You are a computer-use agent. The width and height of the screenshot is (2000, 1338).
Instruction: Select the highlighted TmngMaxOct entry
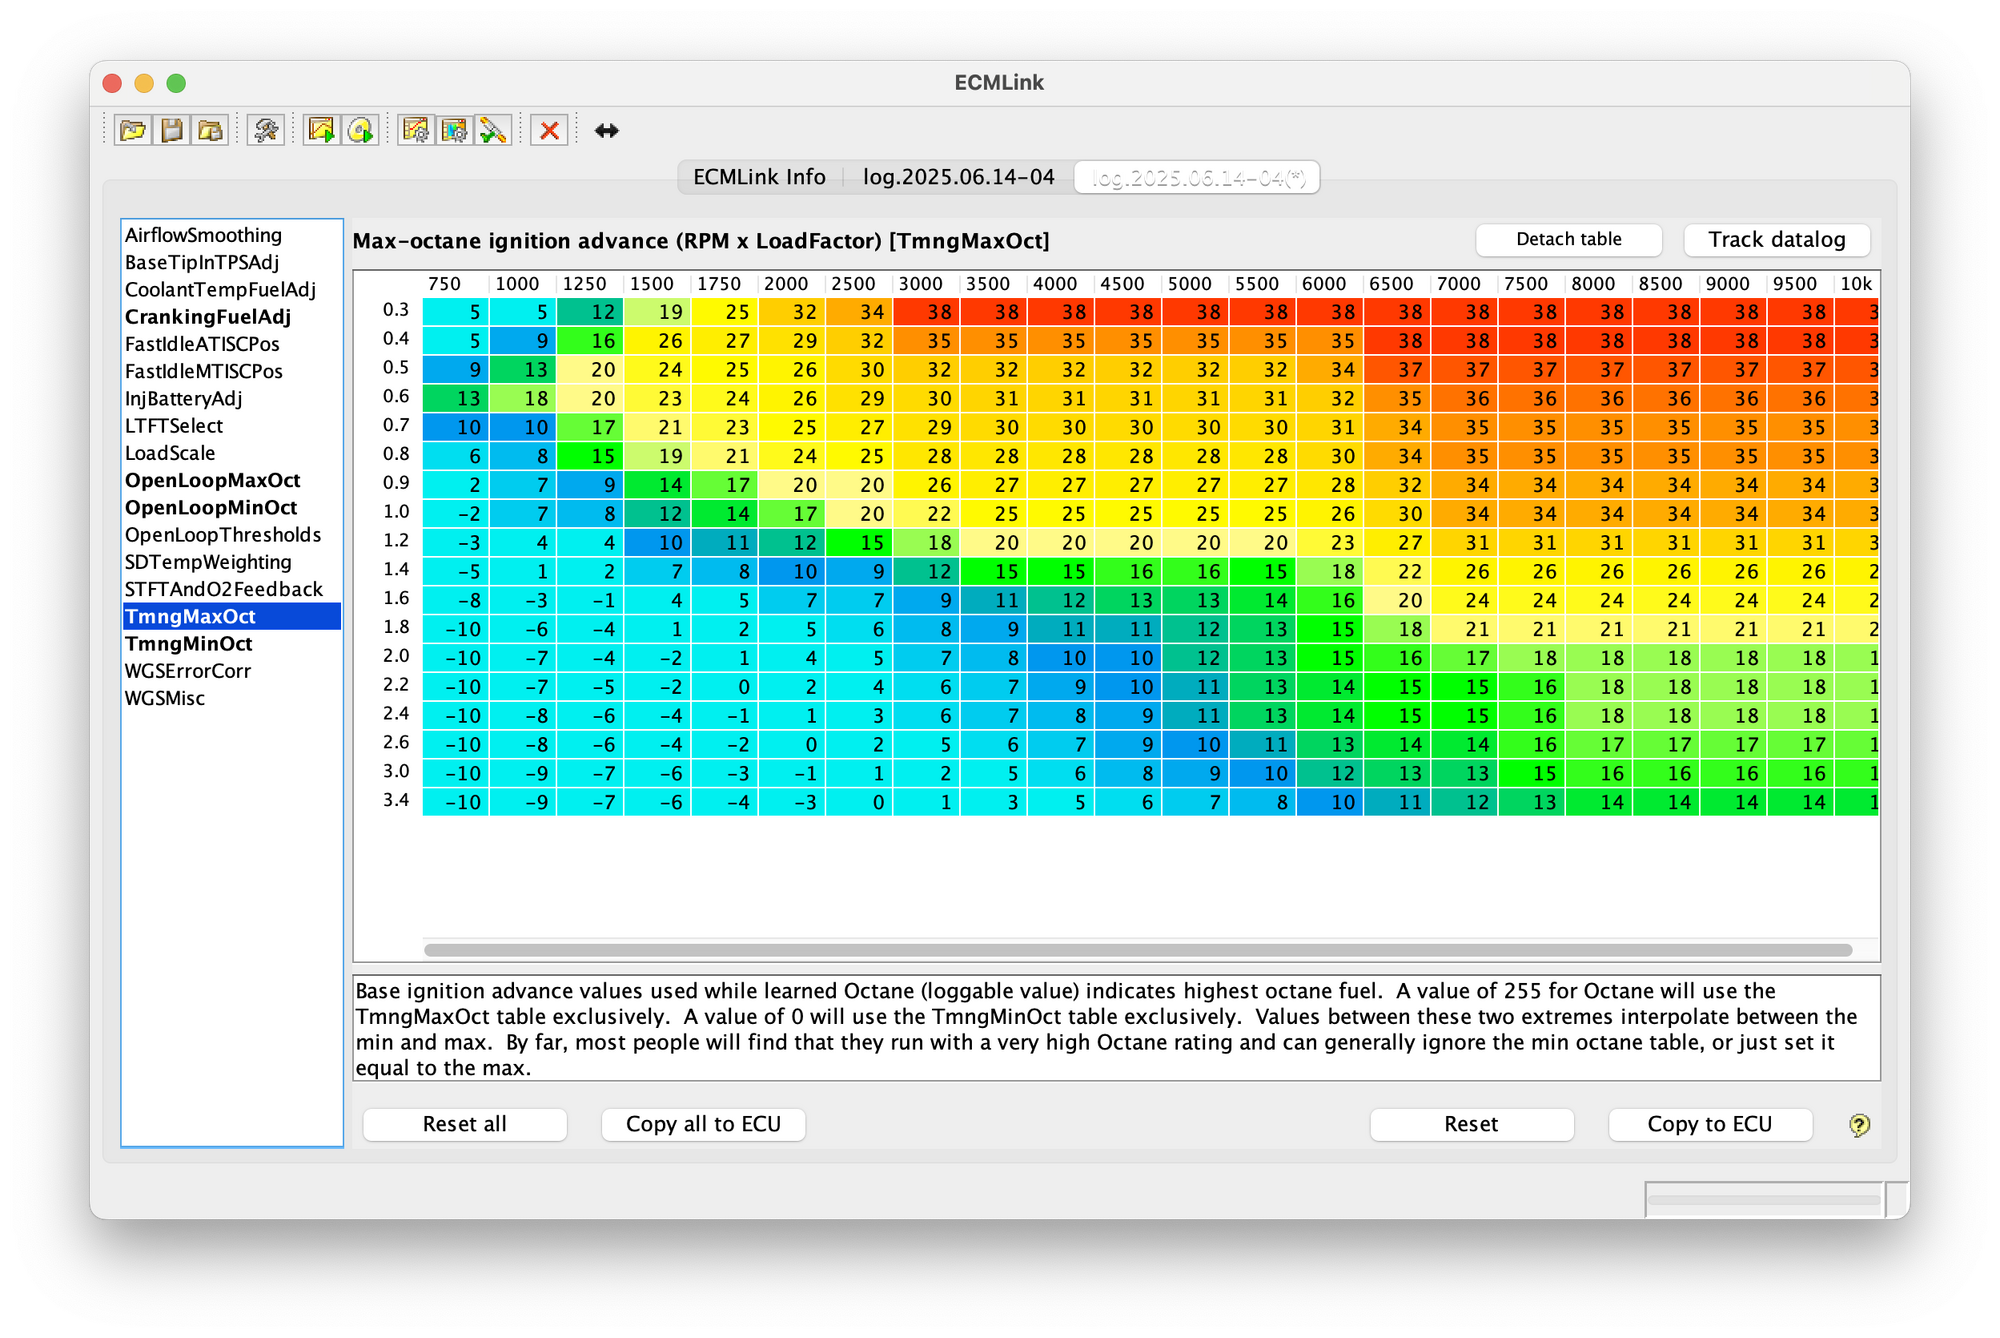click(x=232, y=616)
